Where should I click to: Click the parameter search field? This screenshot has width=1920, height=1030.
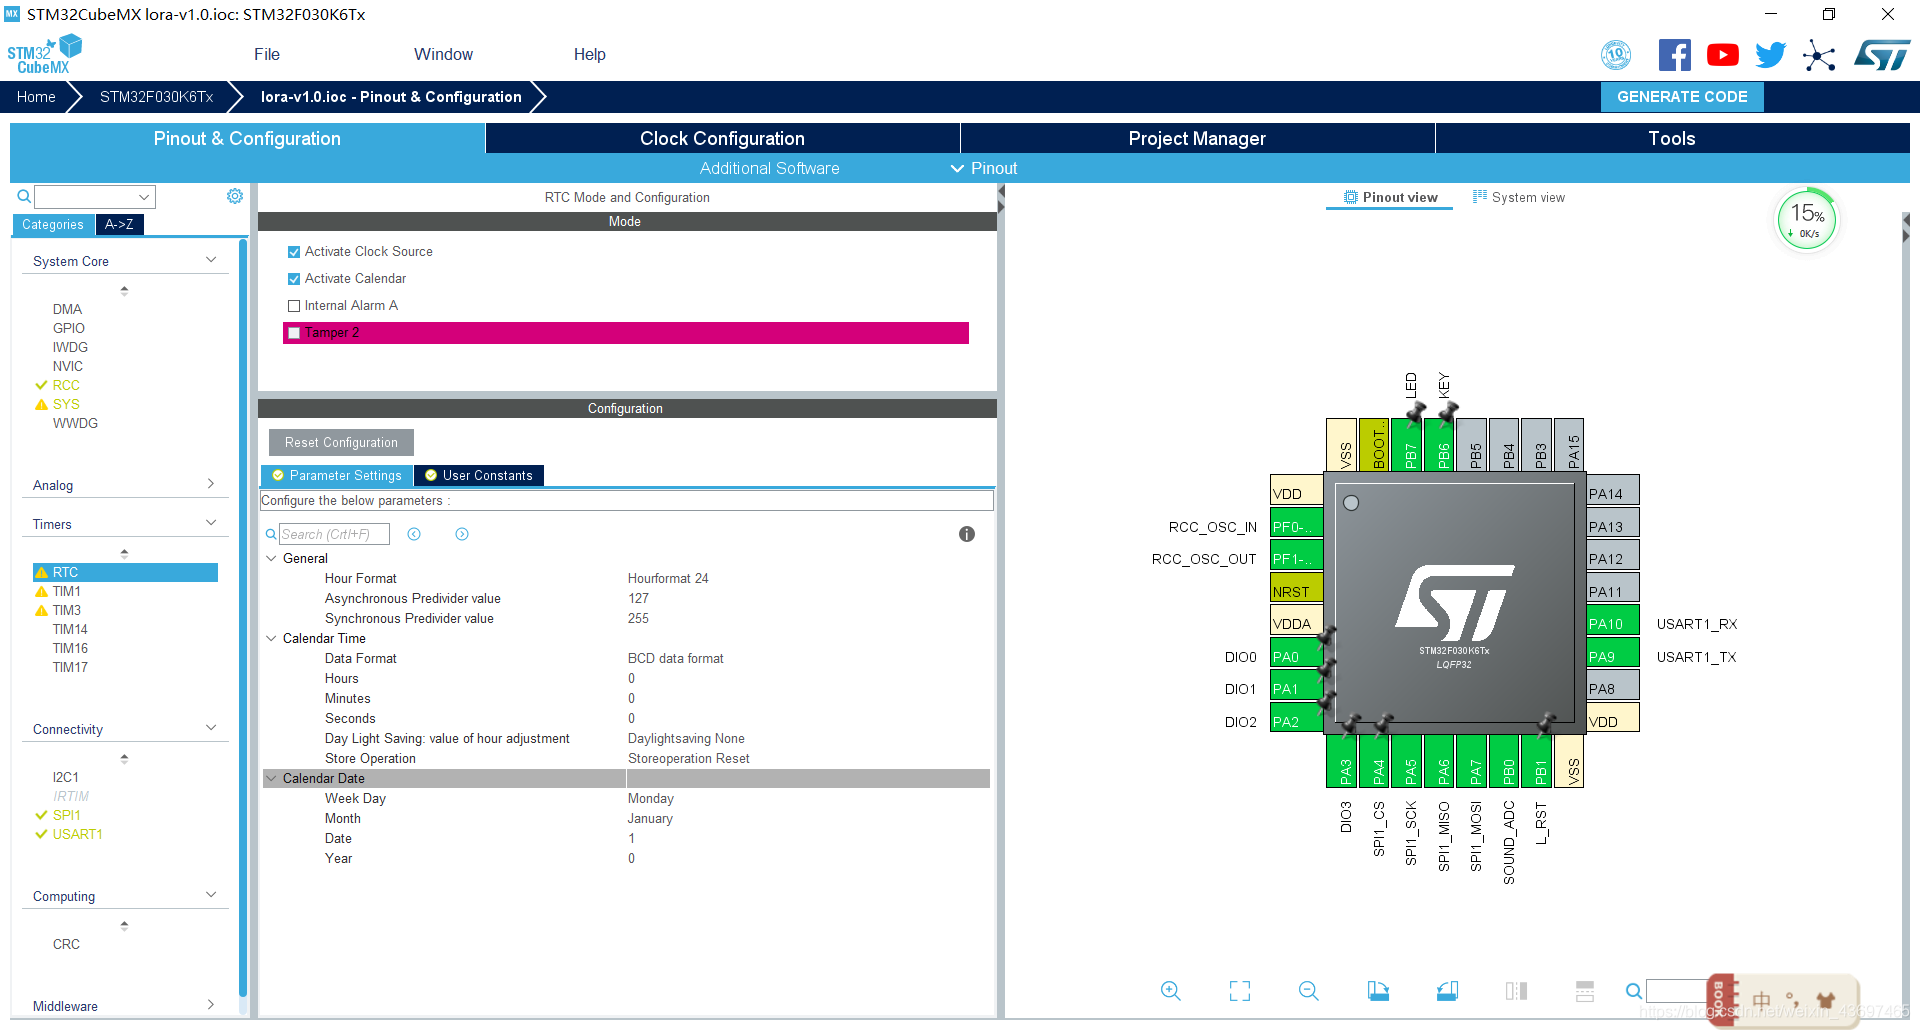pos(334,534)
